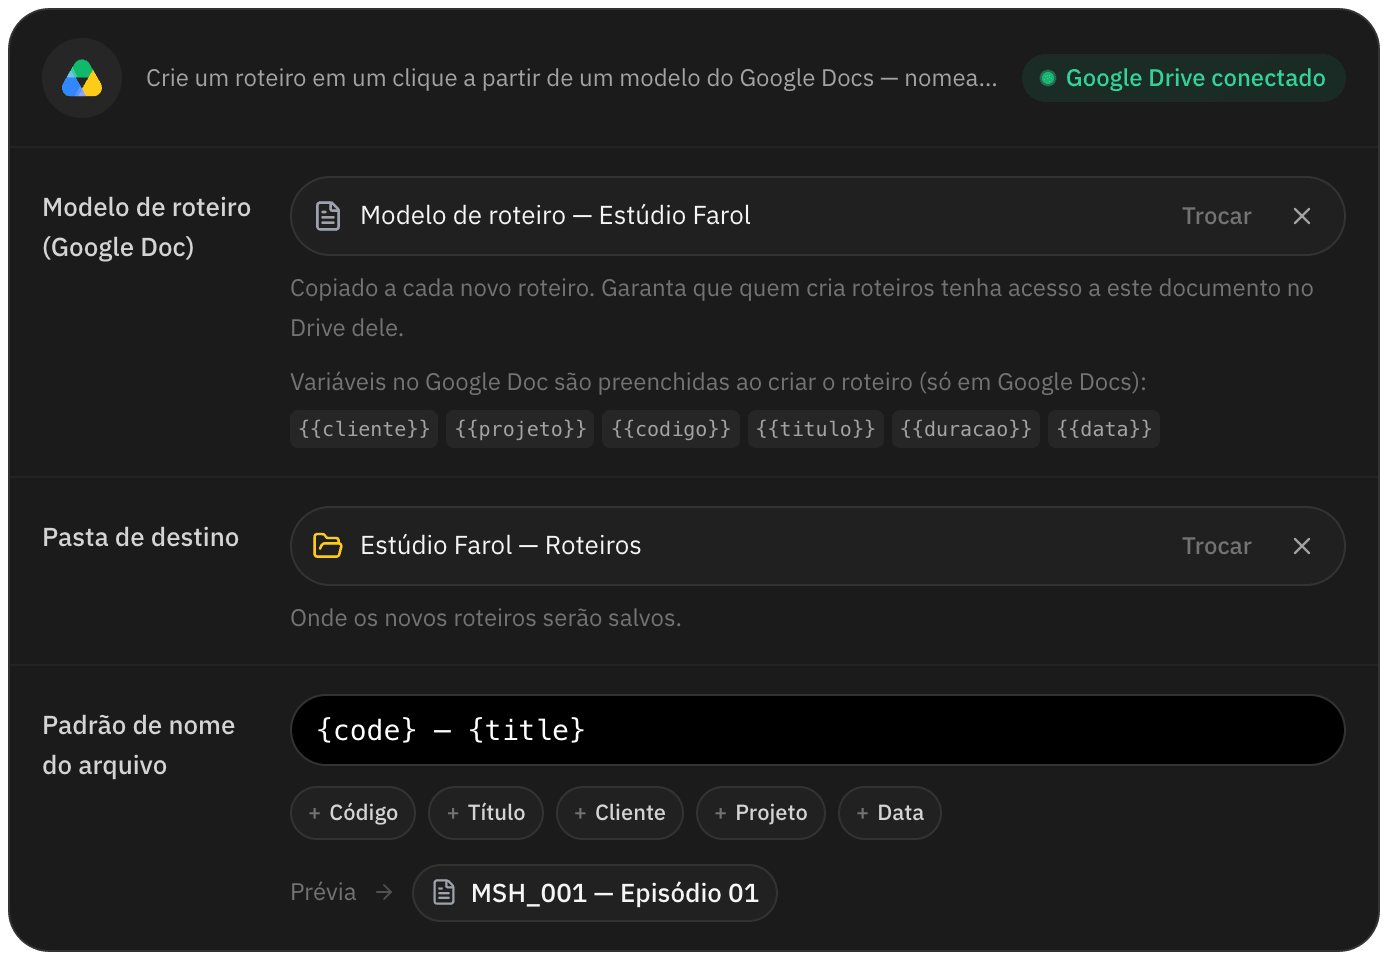Click the document icon in the Prévia chip
1388x960 pixels.
click(x=444, y=893)
